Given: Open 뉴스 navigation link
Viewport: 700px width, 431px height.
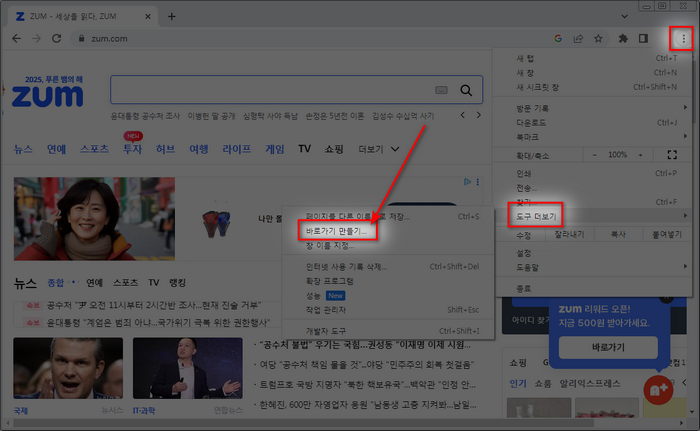Looking at the screenshot, I should point(23,149).
